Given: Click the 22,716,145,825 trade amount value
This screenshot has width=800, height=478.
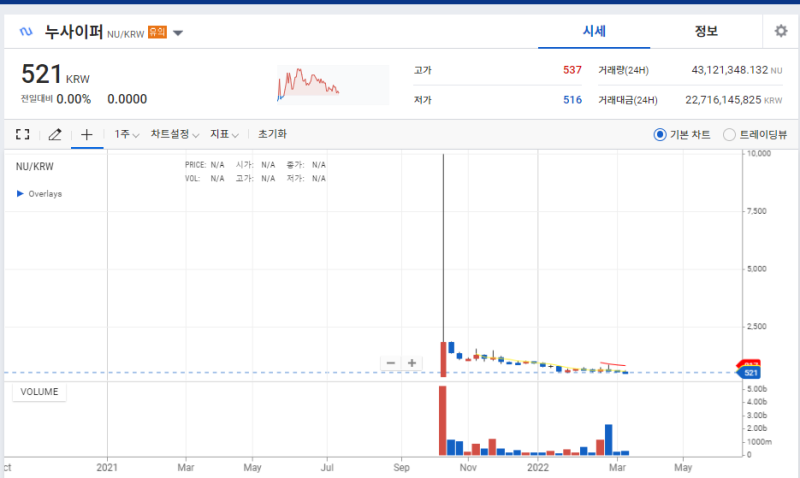Looking at the screenshot, I should pyautogui.click(x=723, y=100).
